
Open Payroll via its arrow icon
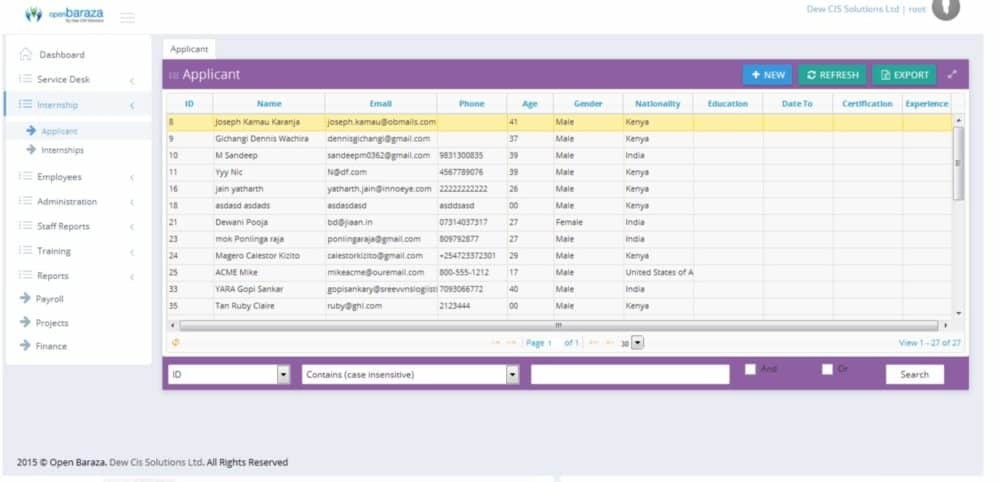(26, 299)
